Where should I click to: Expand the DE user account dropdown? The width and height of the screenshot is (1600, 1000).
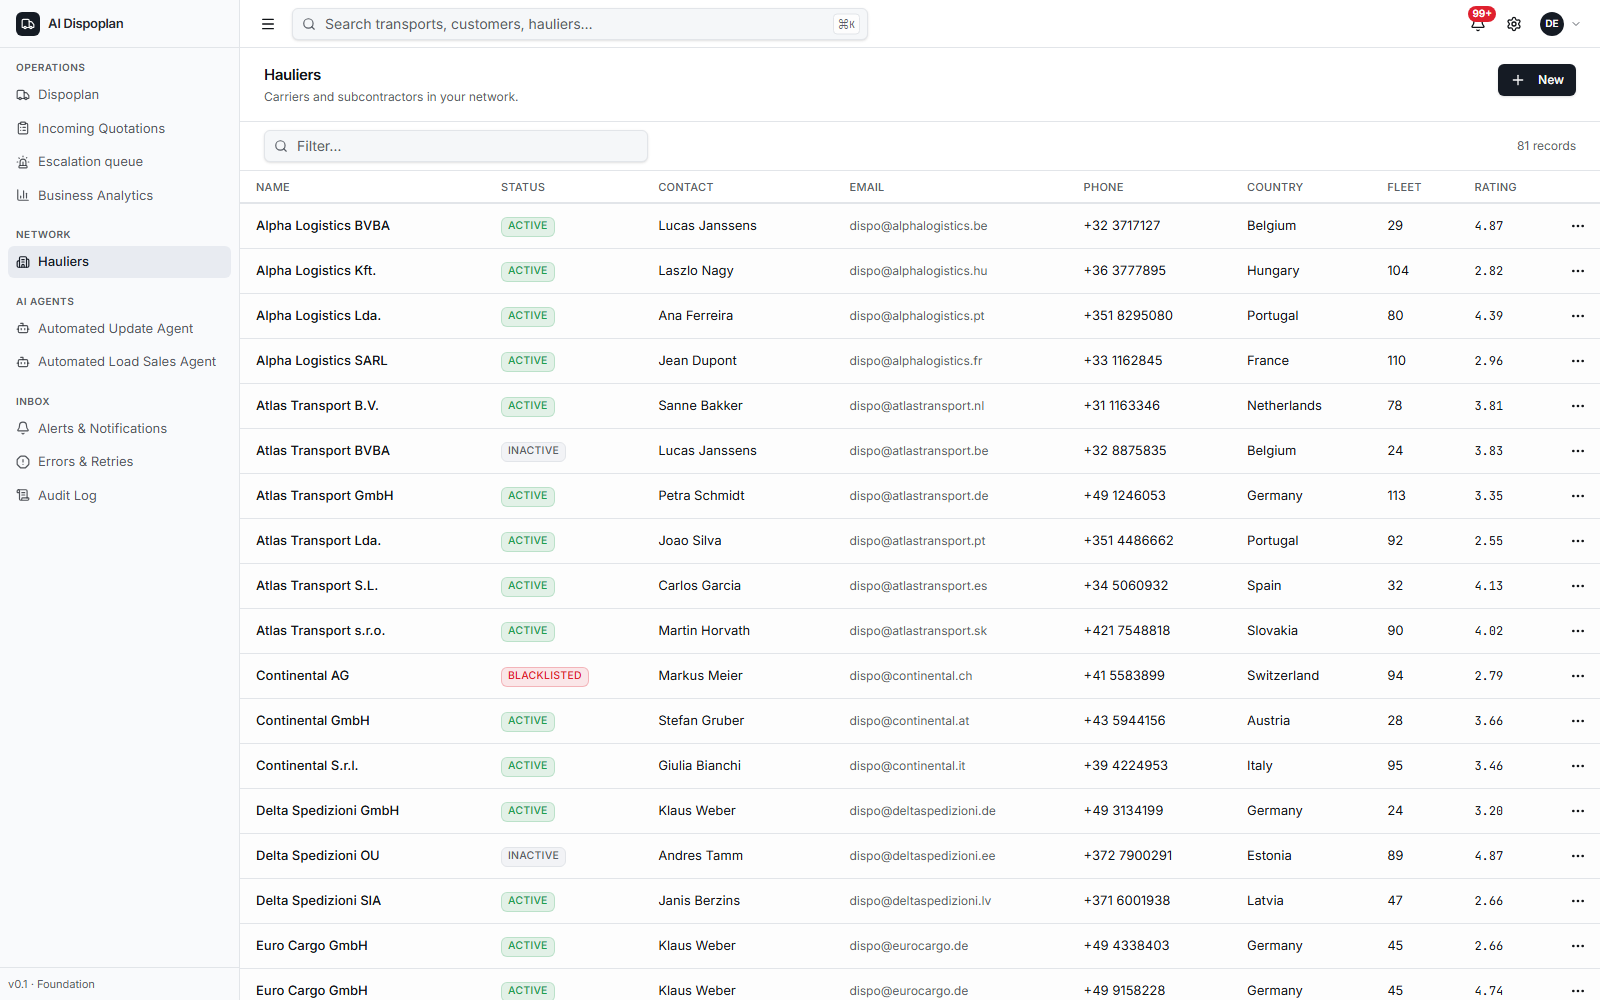click(1561, 24)
